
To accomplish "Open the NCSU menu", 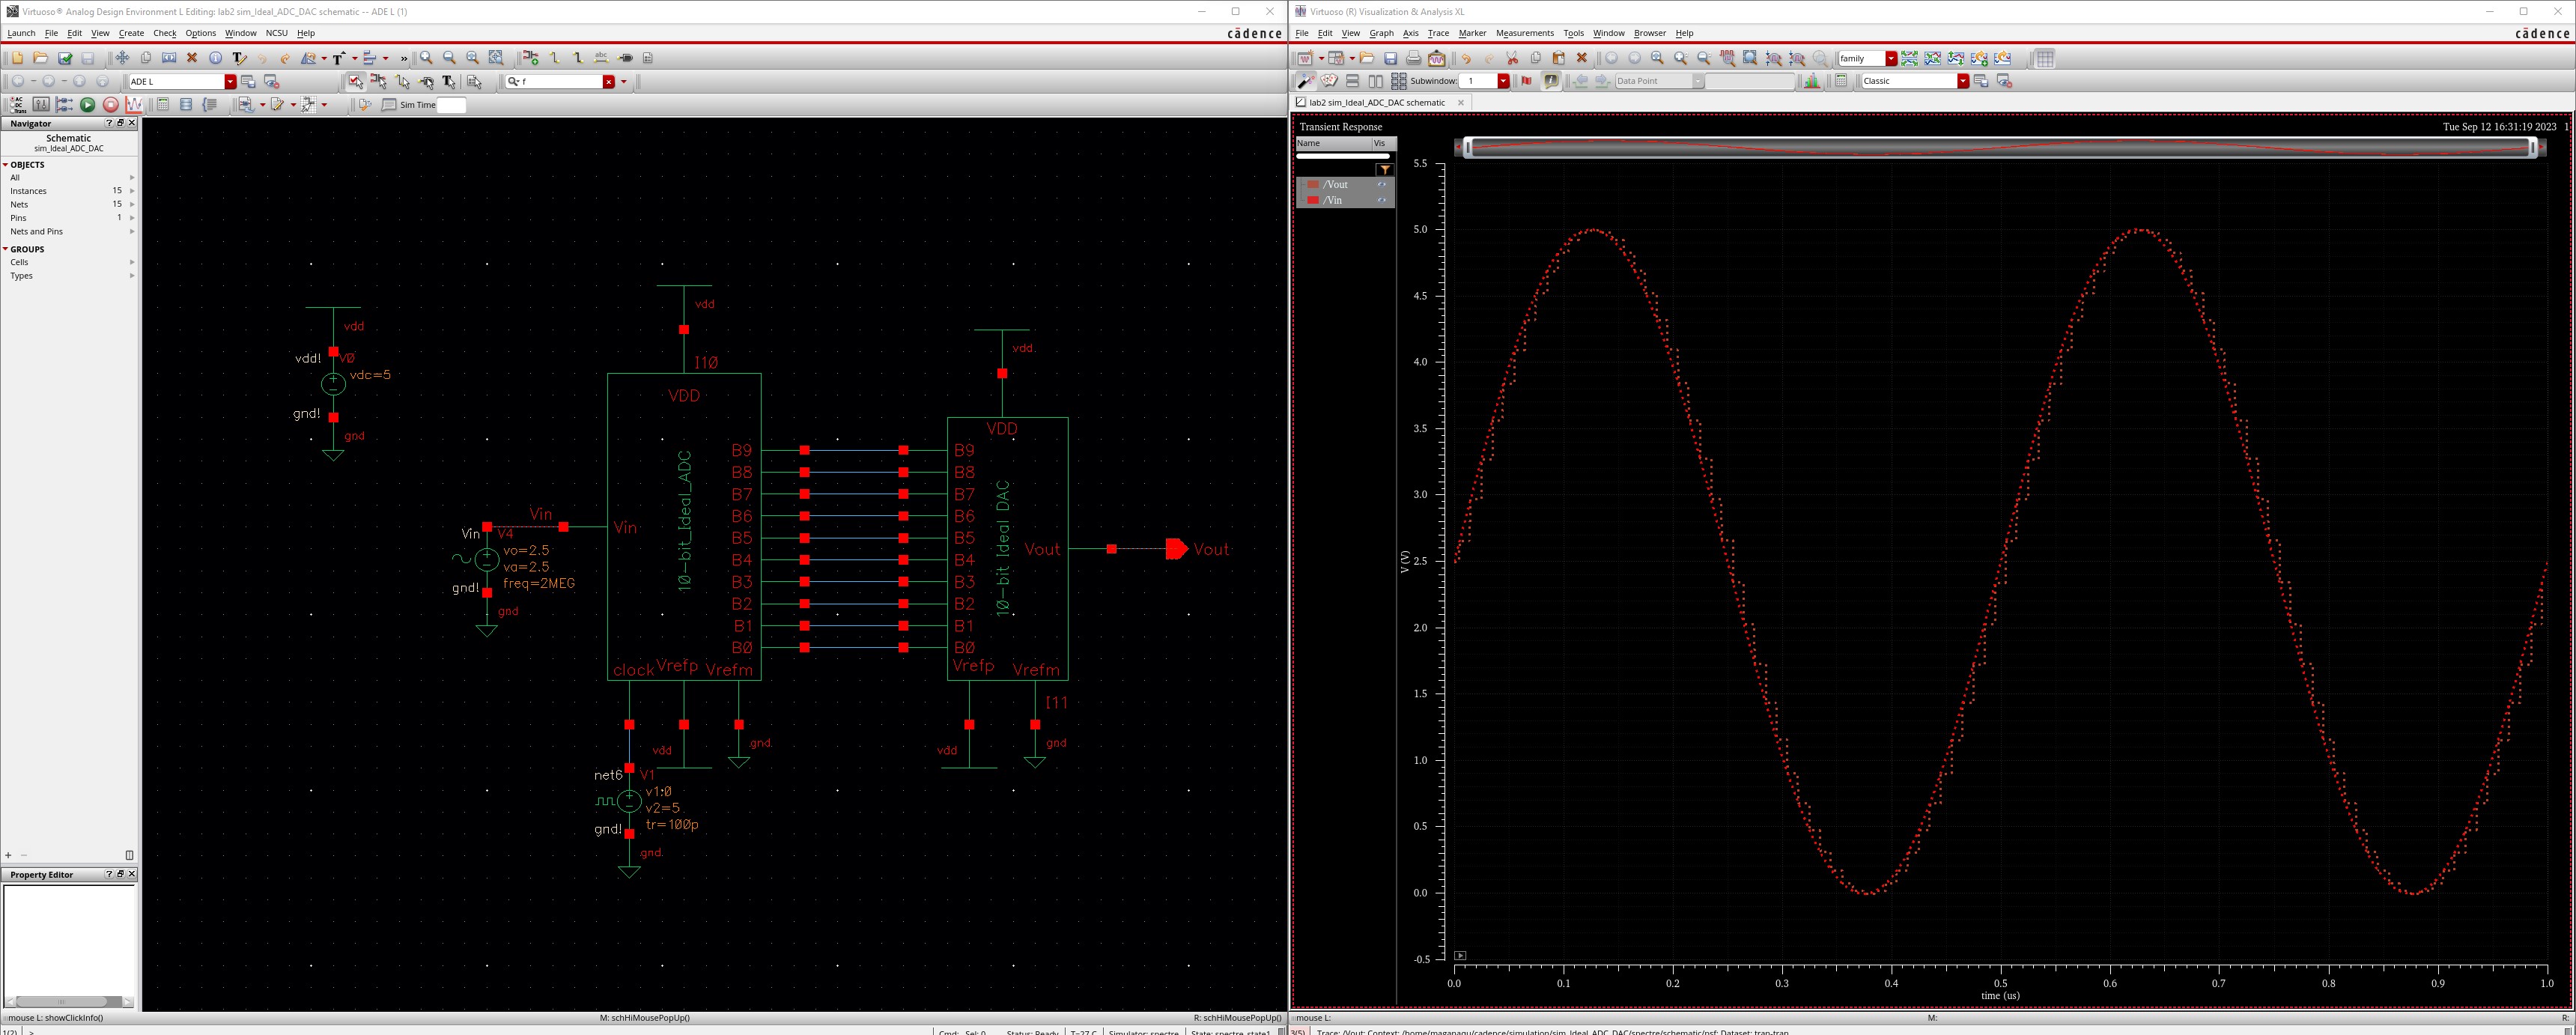I will click(276, 33).
